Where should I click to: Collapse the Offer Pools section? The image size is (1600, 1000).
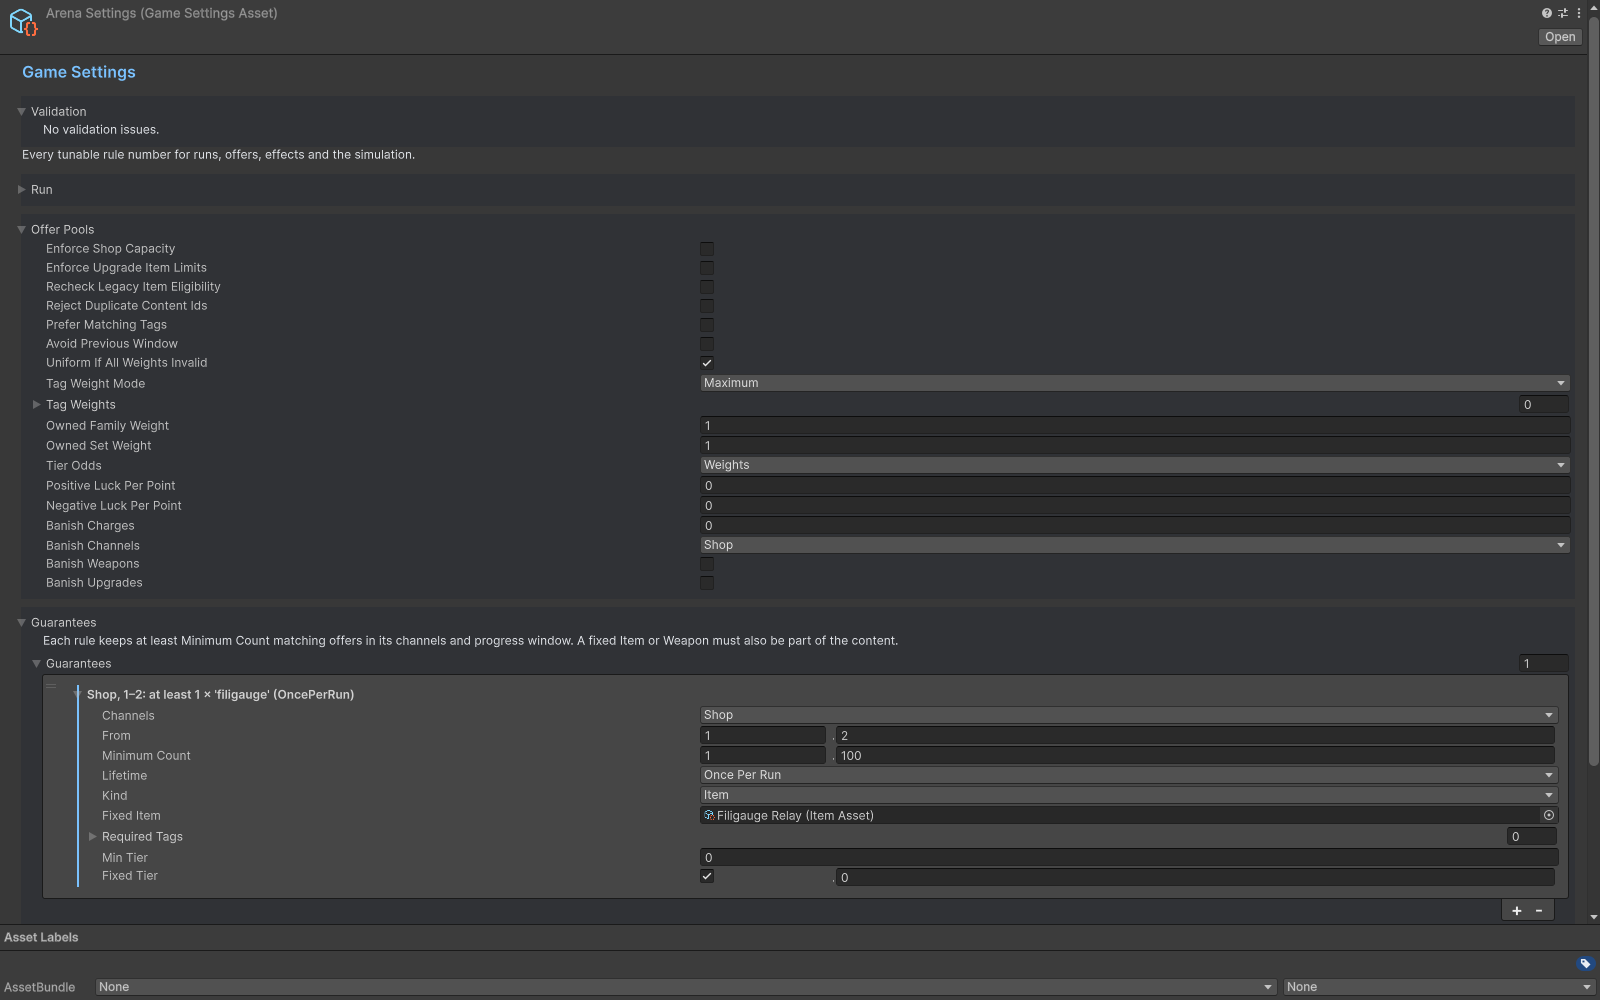tap(21, 229)
